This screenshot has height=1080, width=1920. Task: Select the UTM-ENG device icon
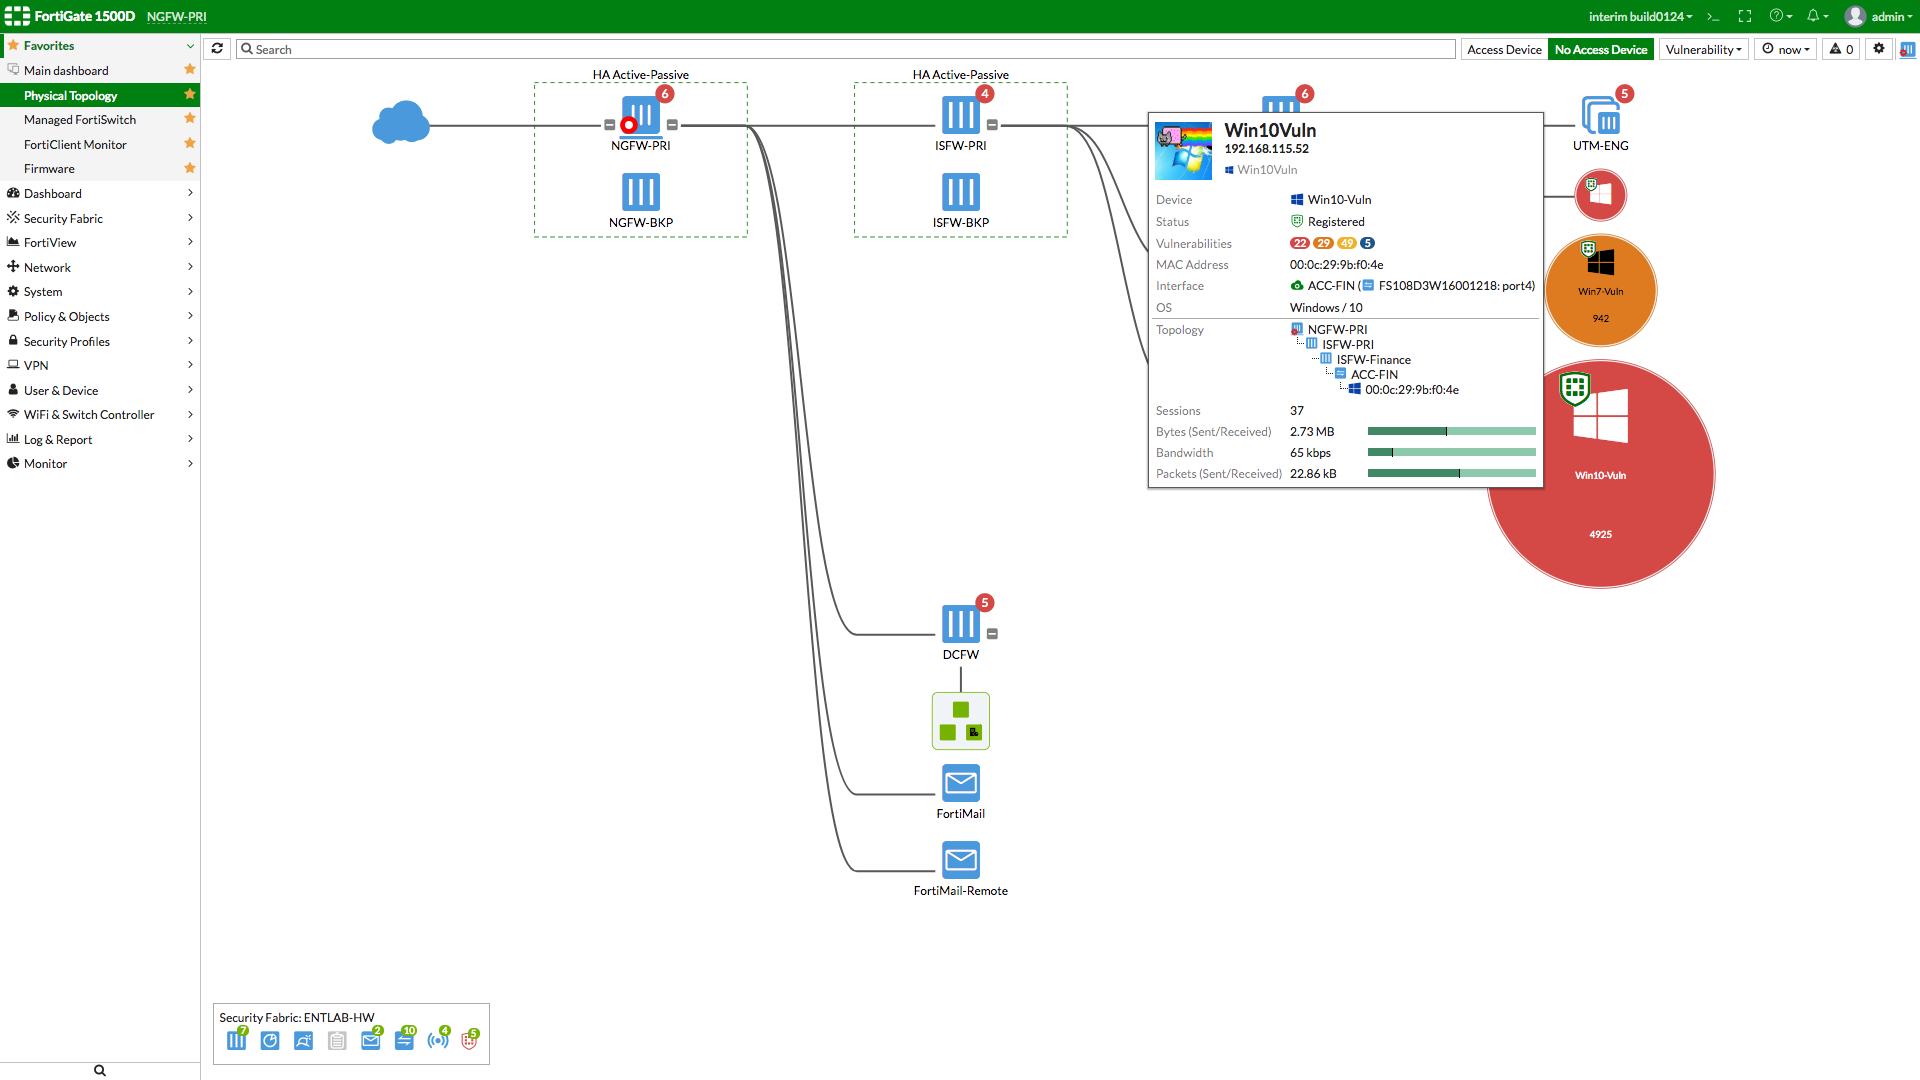tap(1600, 116)
